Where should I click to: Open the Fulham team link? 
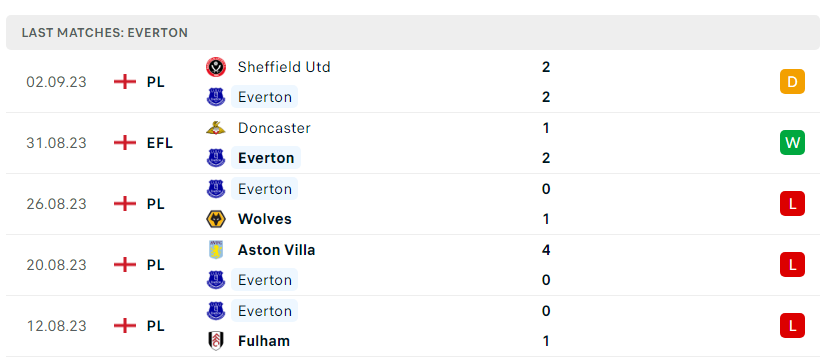[x=264, y=341]
